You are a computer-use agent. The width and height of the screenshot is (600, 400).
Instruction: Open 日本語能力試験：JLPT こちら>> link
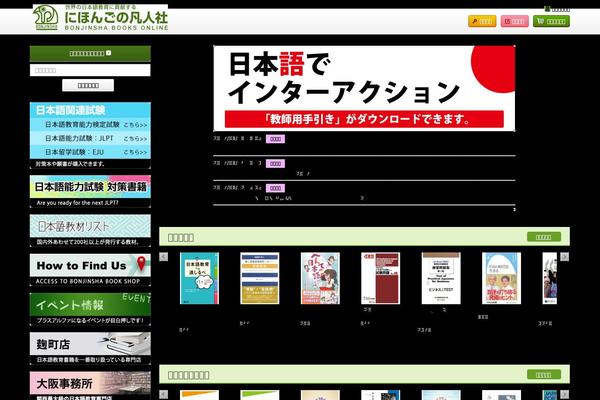point(90,138)
